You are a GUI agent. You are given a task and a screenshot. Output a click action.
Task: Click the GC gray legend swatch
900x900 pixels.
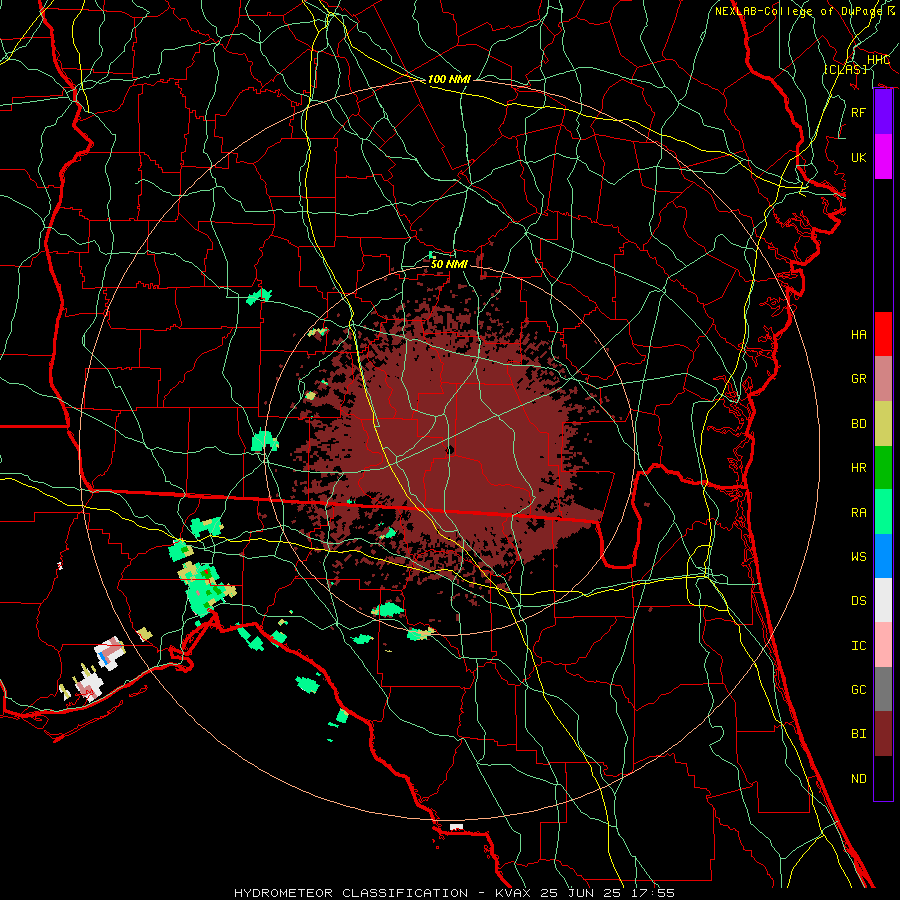(883, 689)
